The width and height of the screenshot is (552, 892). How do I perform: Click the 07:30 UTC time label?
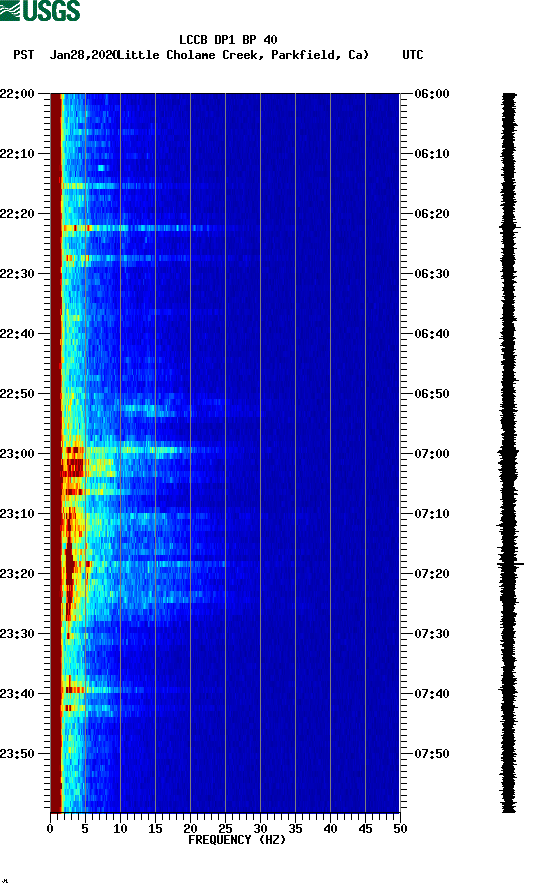tap(432, 634)
